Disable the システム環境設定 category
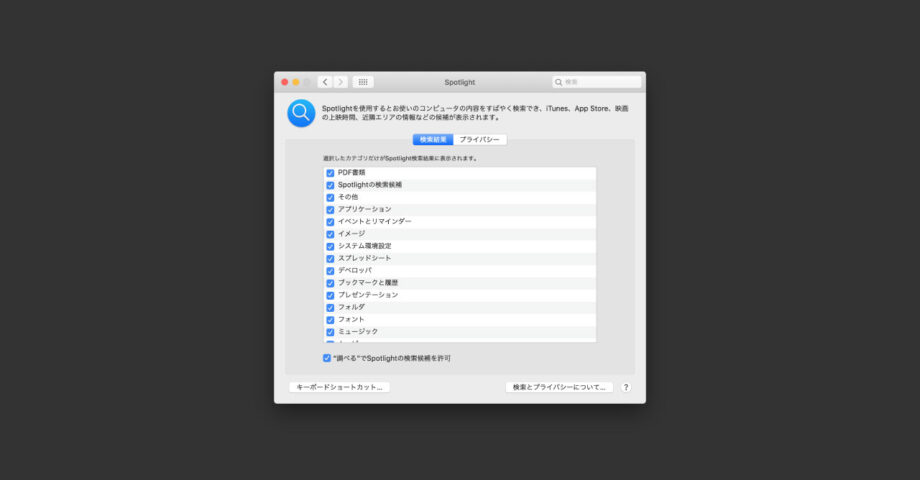This screenshot has height=480, width=920. point(330,246)
